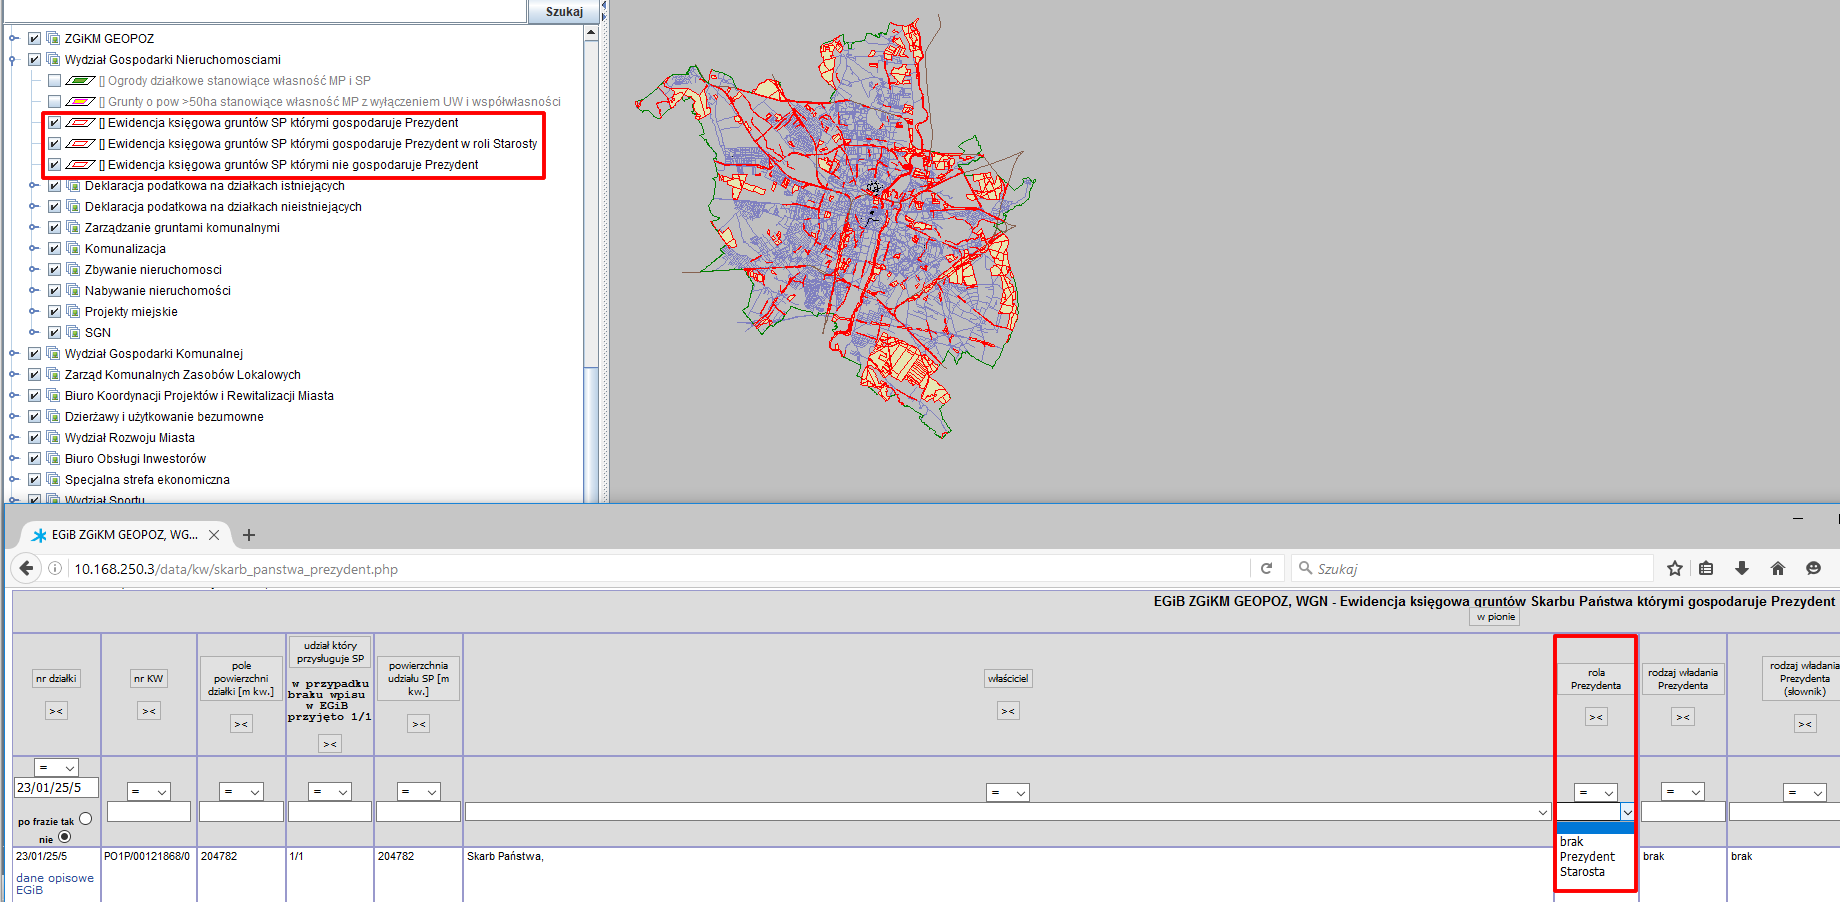
Task: Click the smiley face toolbar icon
Action: pyautogui.click(x=1813, y=568)
